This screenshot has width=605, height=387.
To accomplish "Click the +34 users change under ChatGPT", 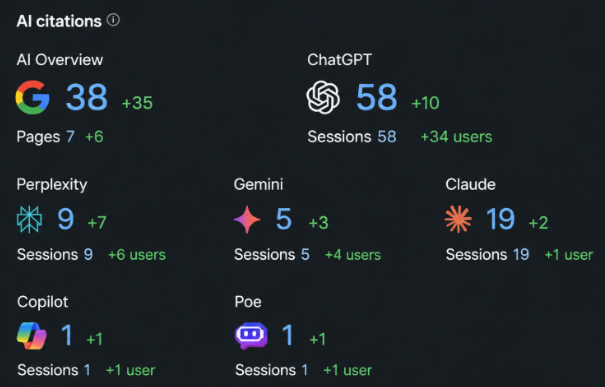I will point(456,137).
